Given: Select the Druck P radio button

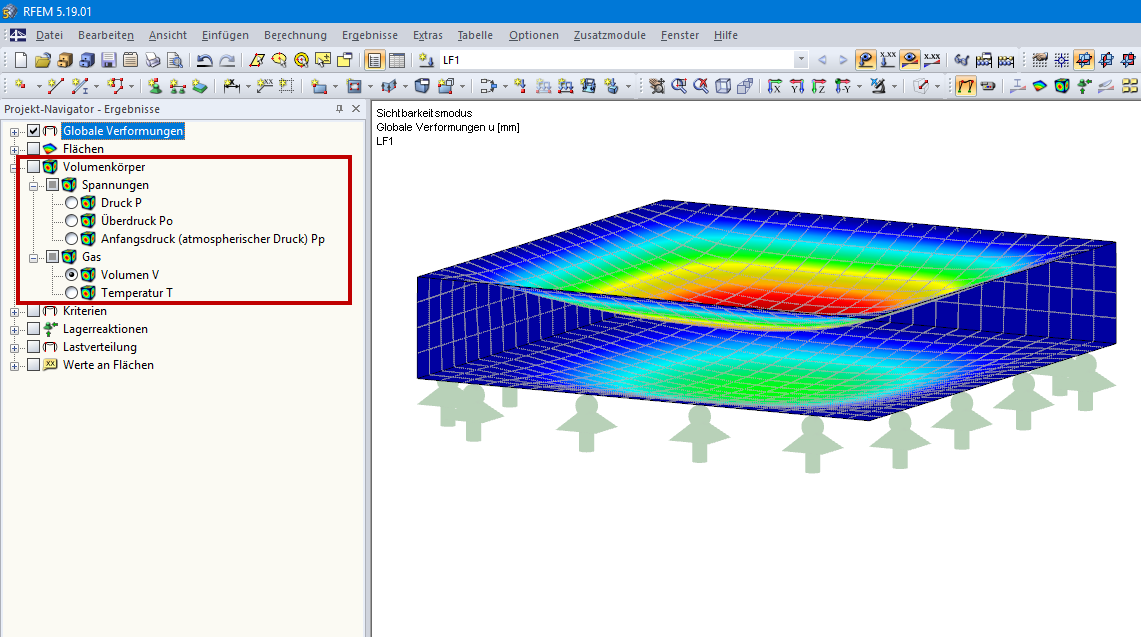Looking at the screenshot, I should tap(71, 202).
